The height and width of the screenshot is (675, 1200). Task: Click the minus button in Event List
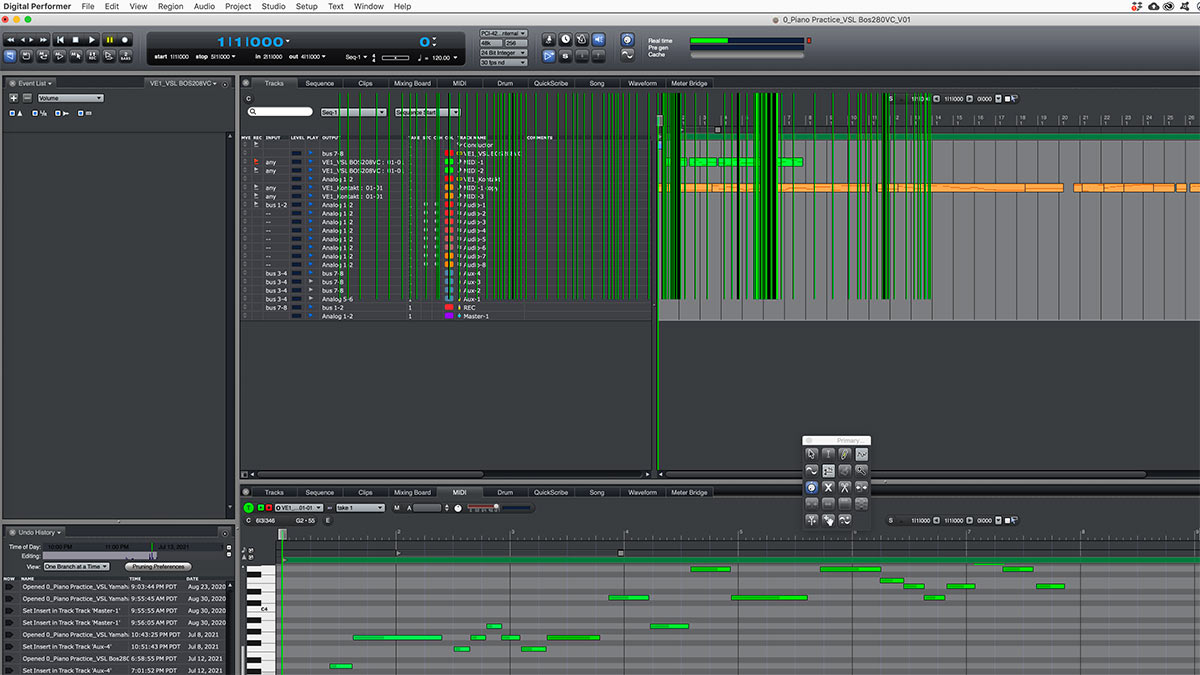[27, 98]
